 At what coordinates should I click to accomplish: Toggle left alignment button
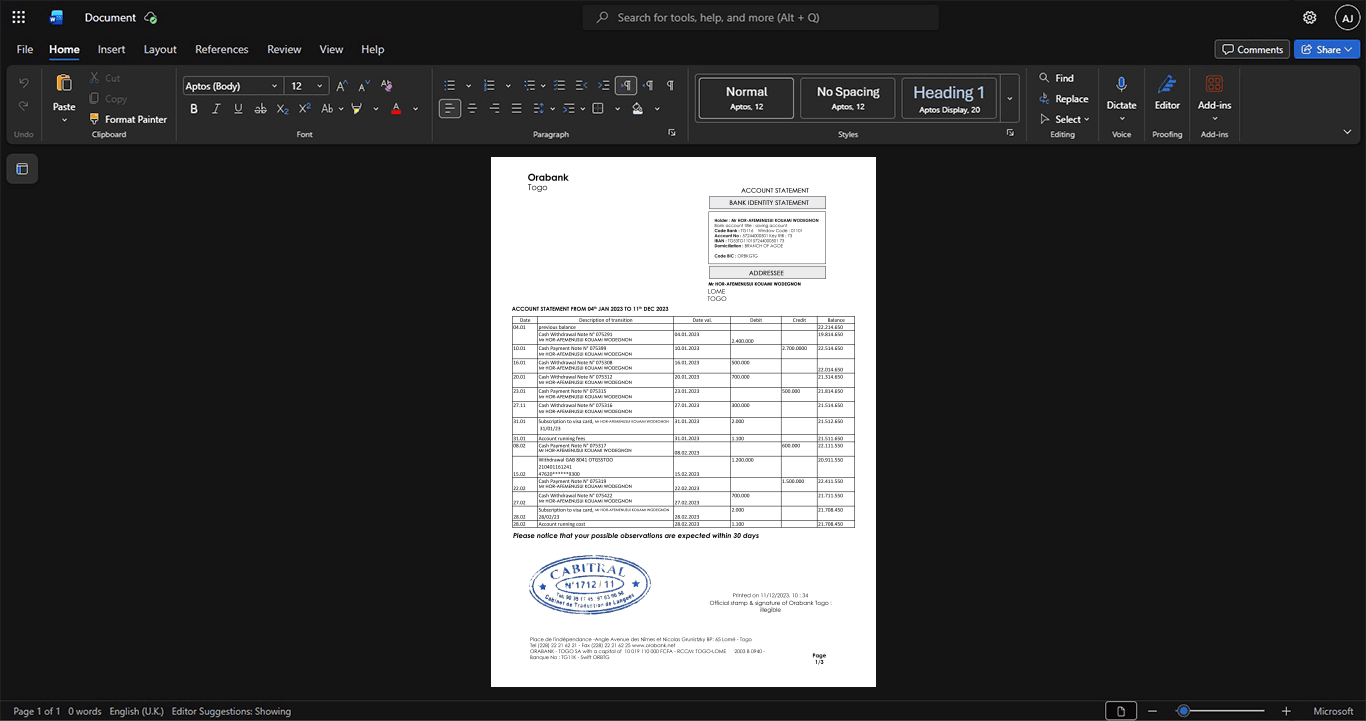click(x=450, y=108)
